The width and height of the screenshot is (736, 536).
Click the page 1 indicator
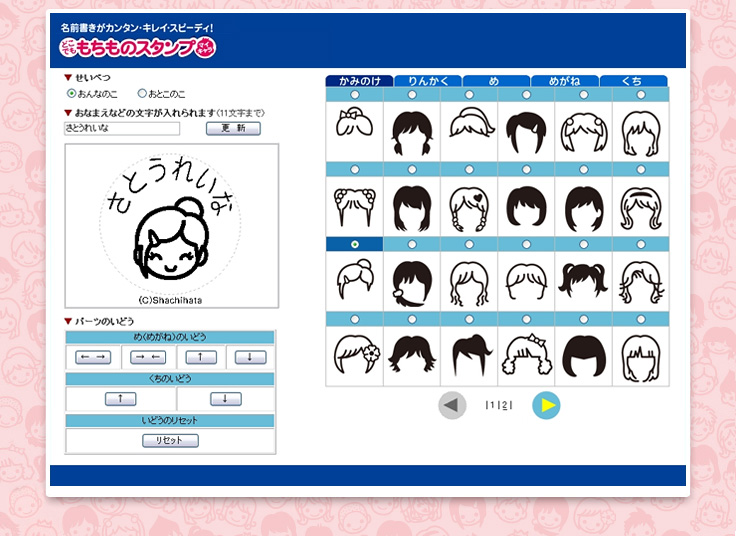click(x=492, y=405)
